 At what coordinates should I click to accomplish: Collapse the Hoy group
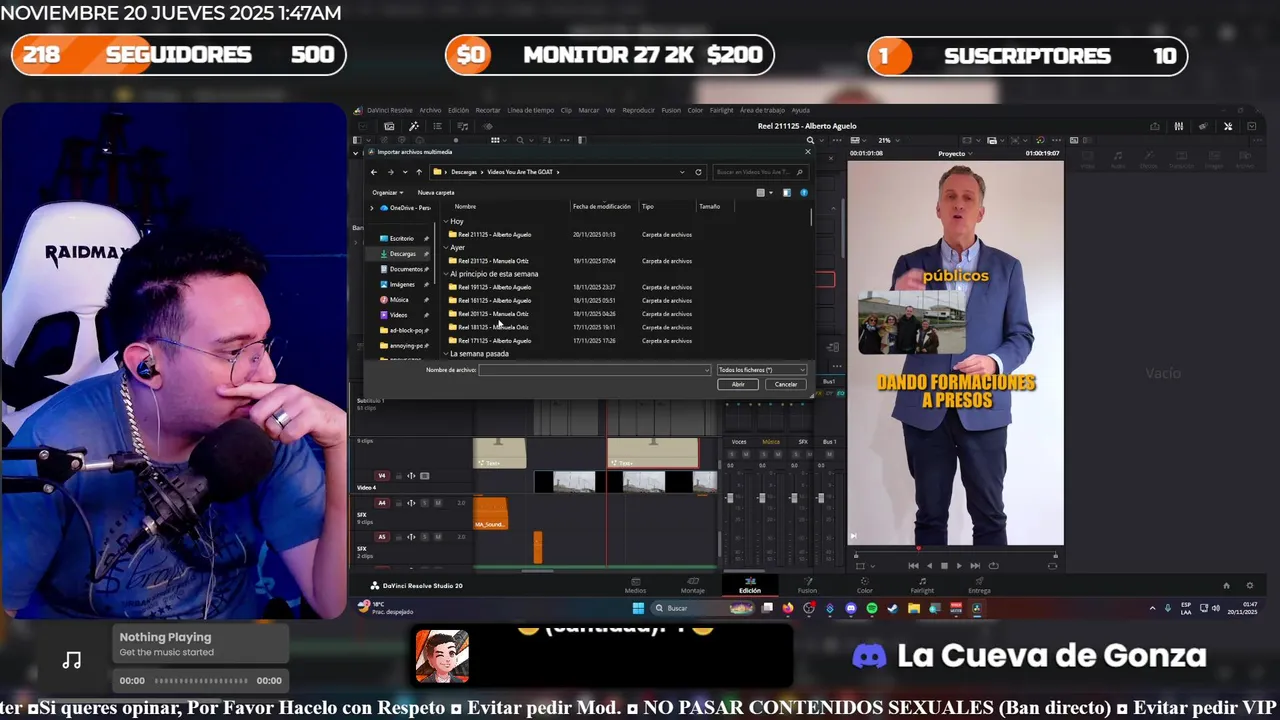pyautogui.click(x=446, y=221)
